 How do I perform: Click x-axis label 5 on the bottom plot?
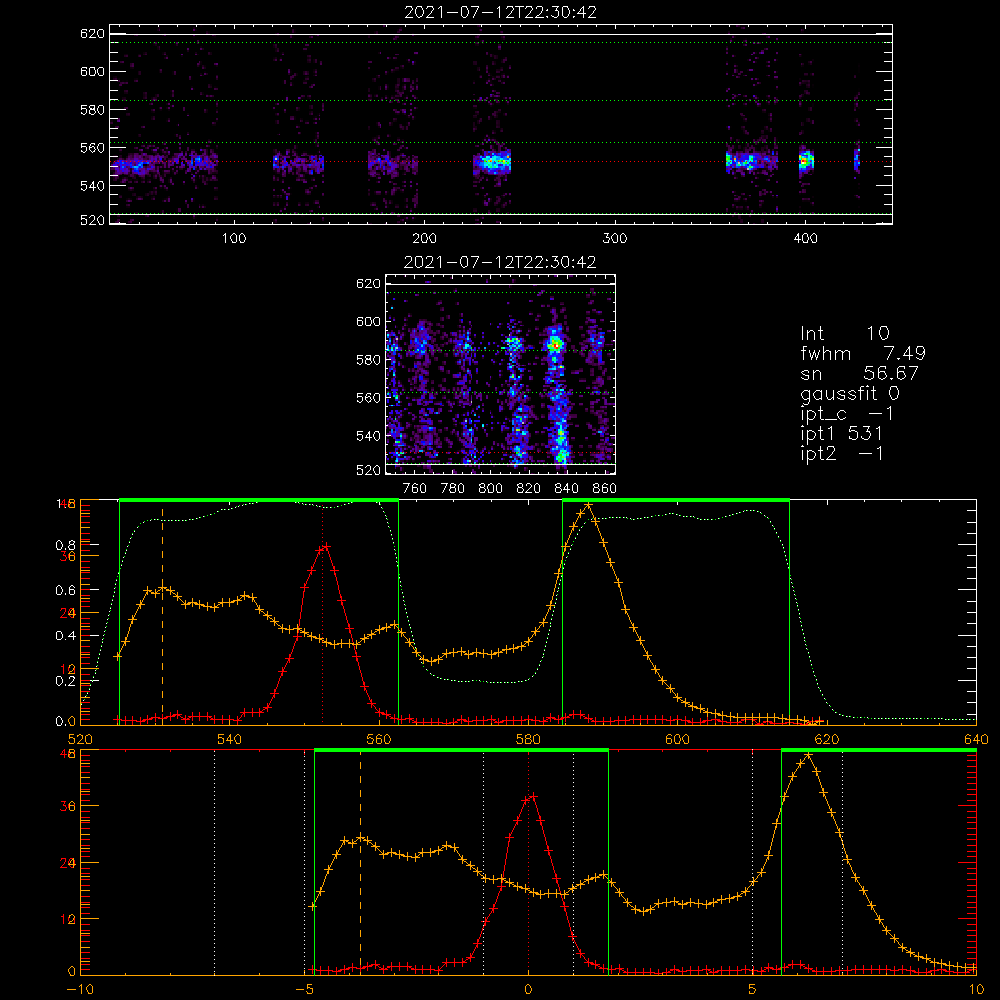pyautogui.click(x=752, y=989)
